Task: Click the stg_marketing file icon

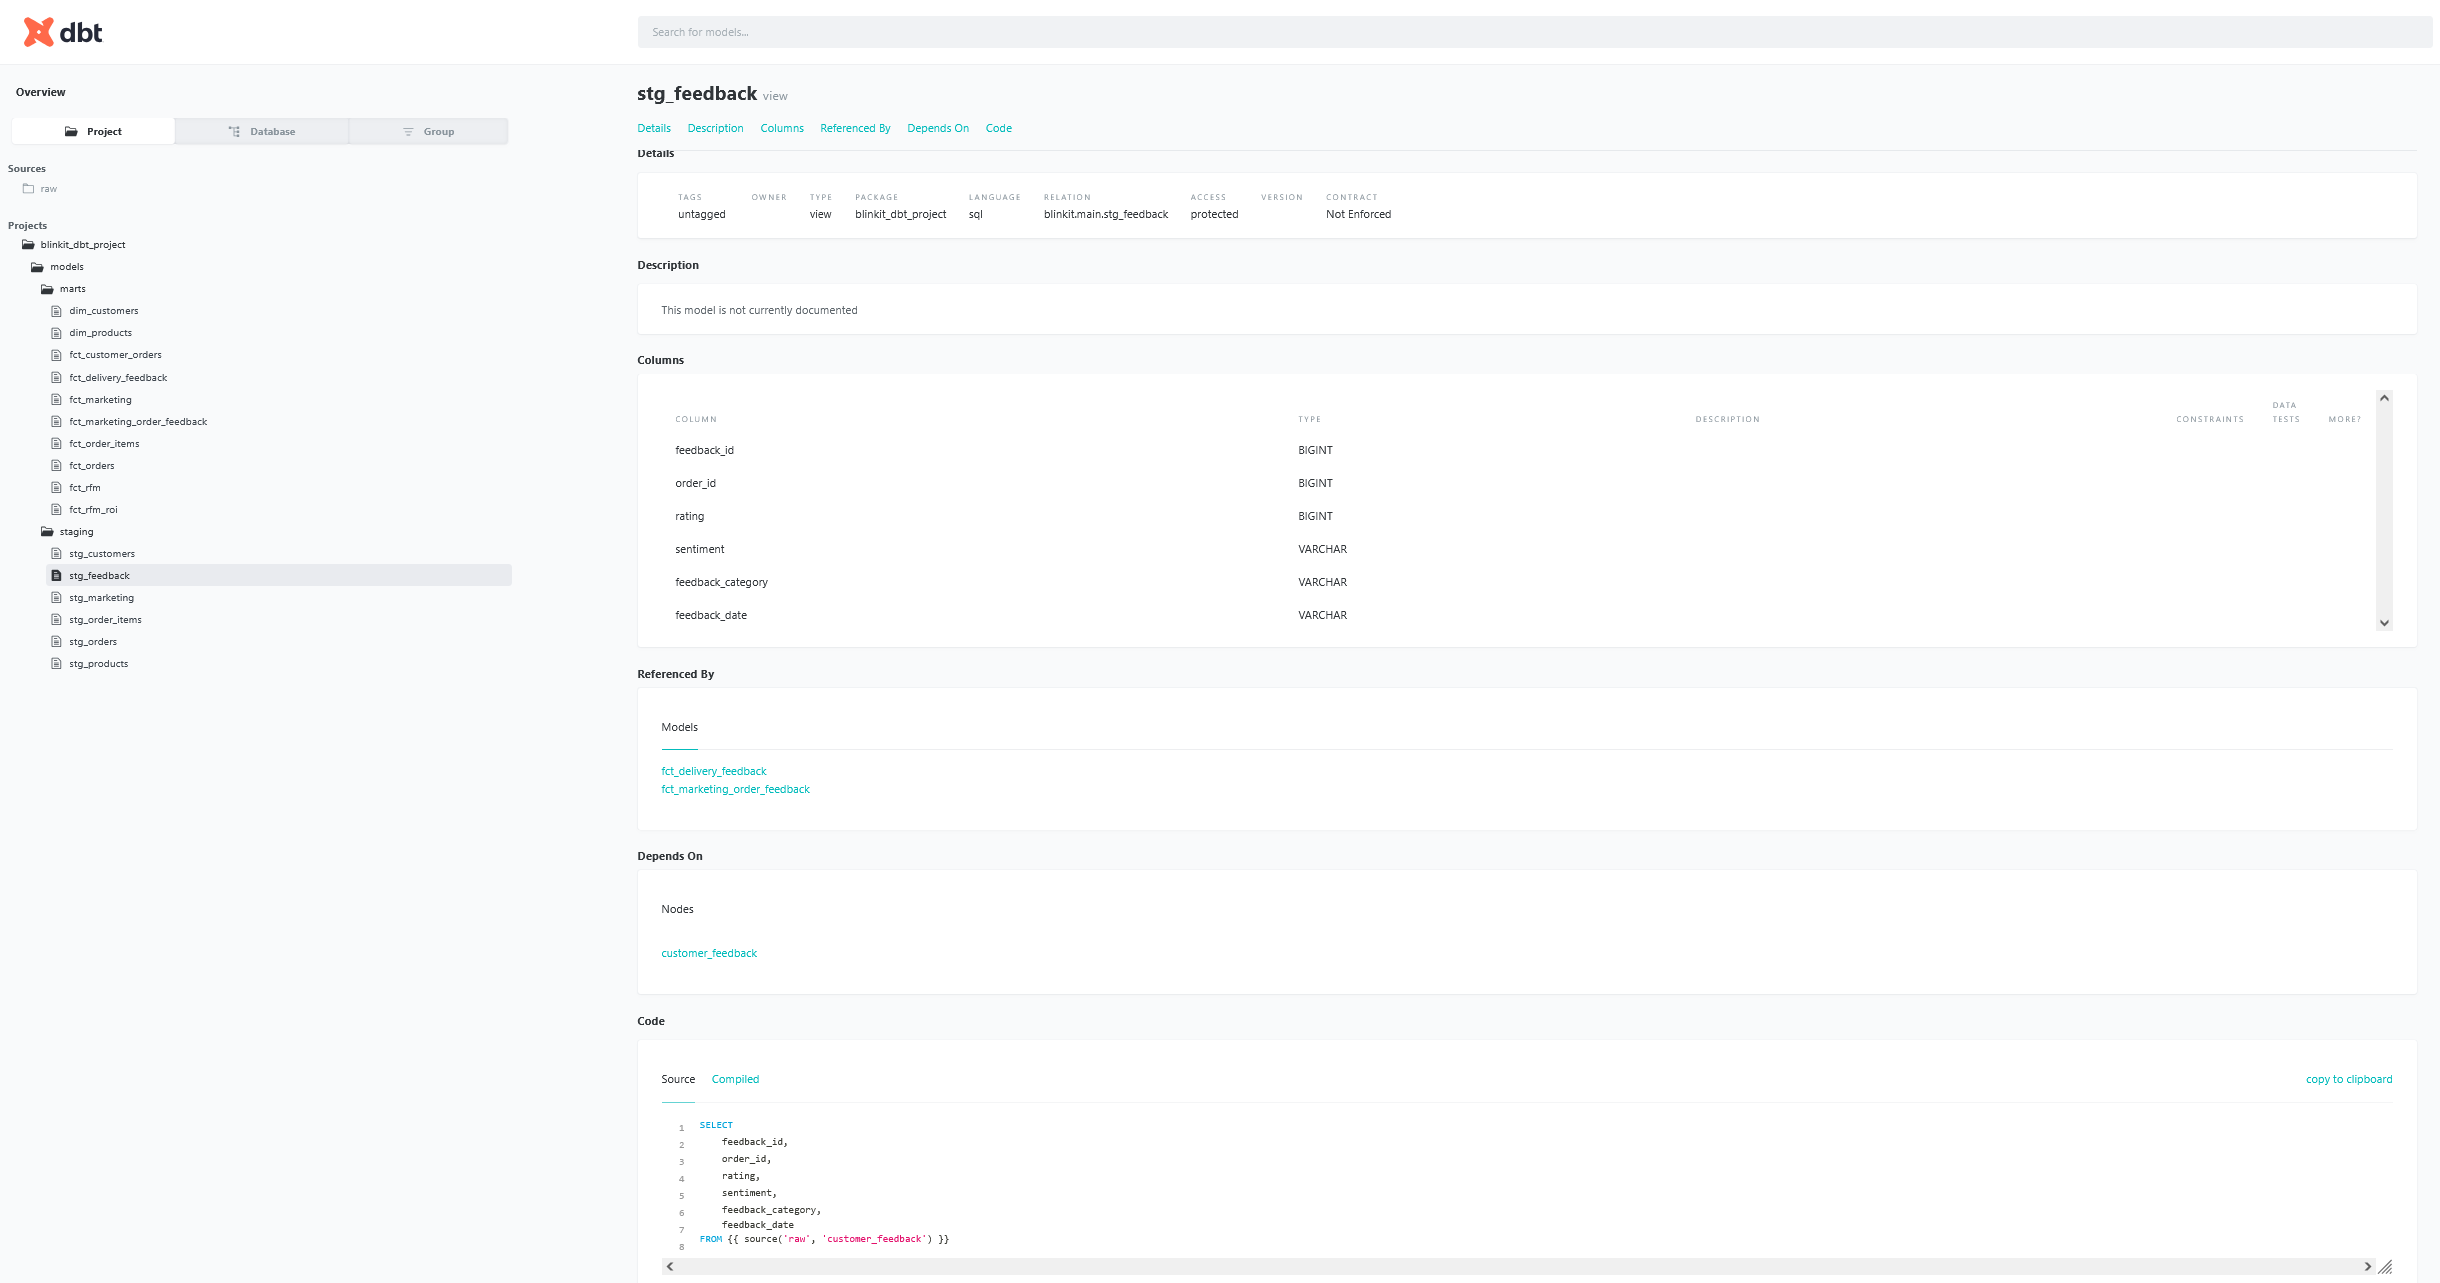Action: (x=57, y=598)
